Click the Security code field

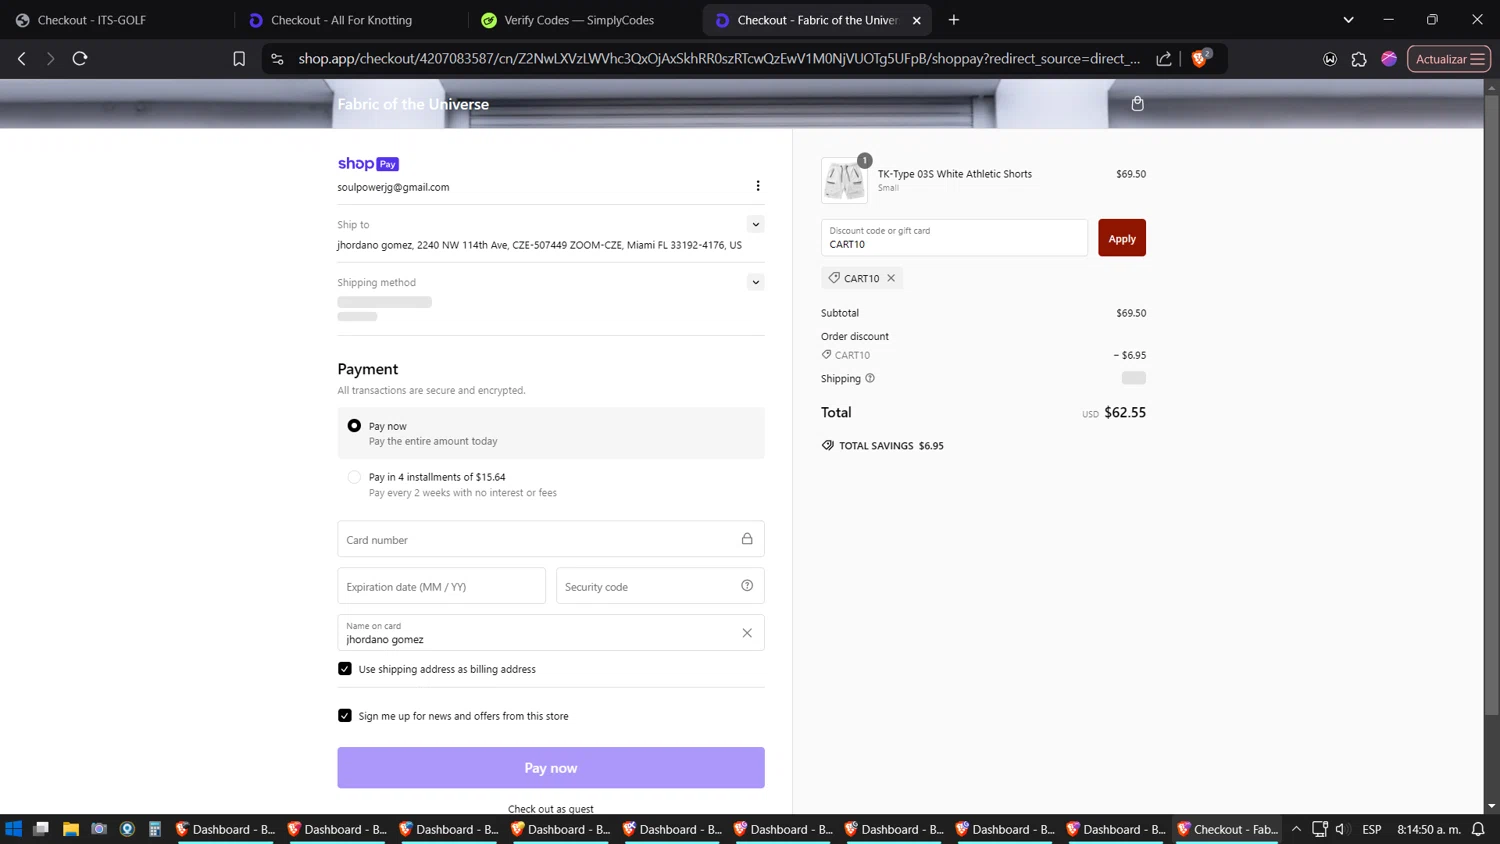pyautogui.click(x=660, y=586)
